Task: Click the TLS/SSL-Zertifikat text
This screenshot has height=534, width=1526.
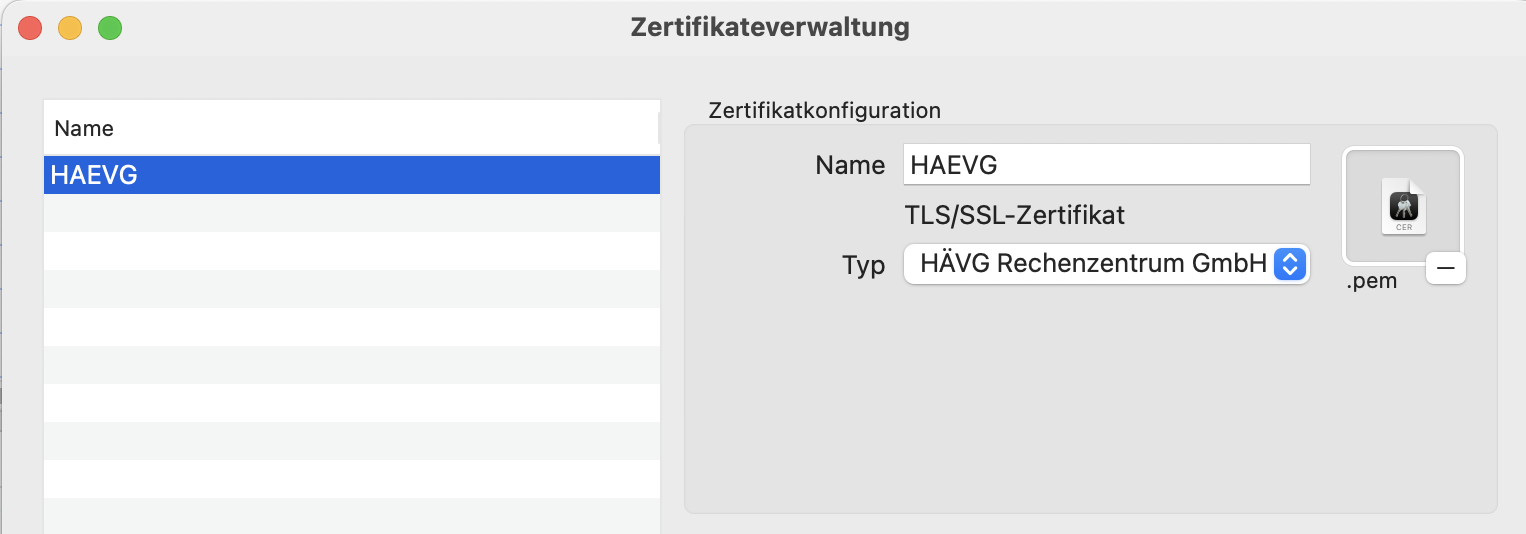Action: 1014,214
